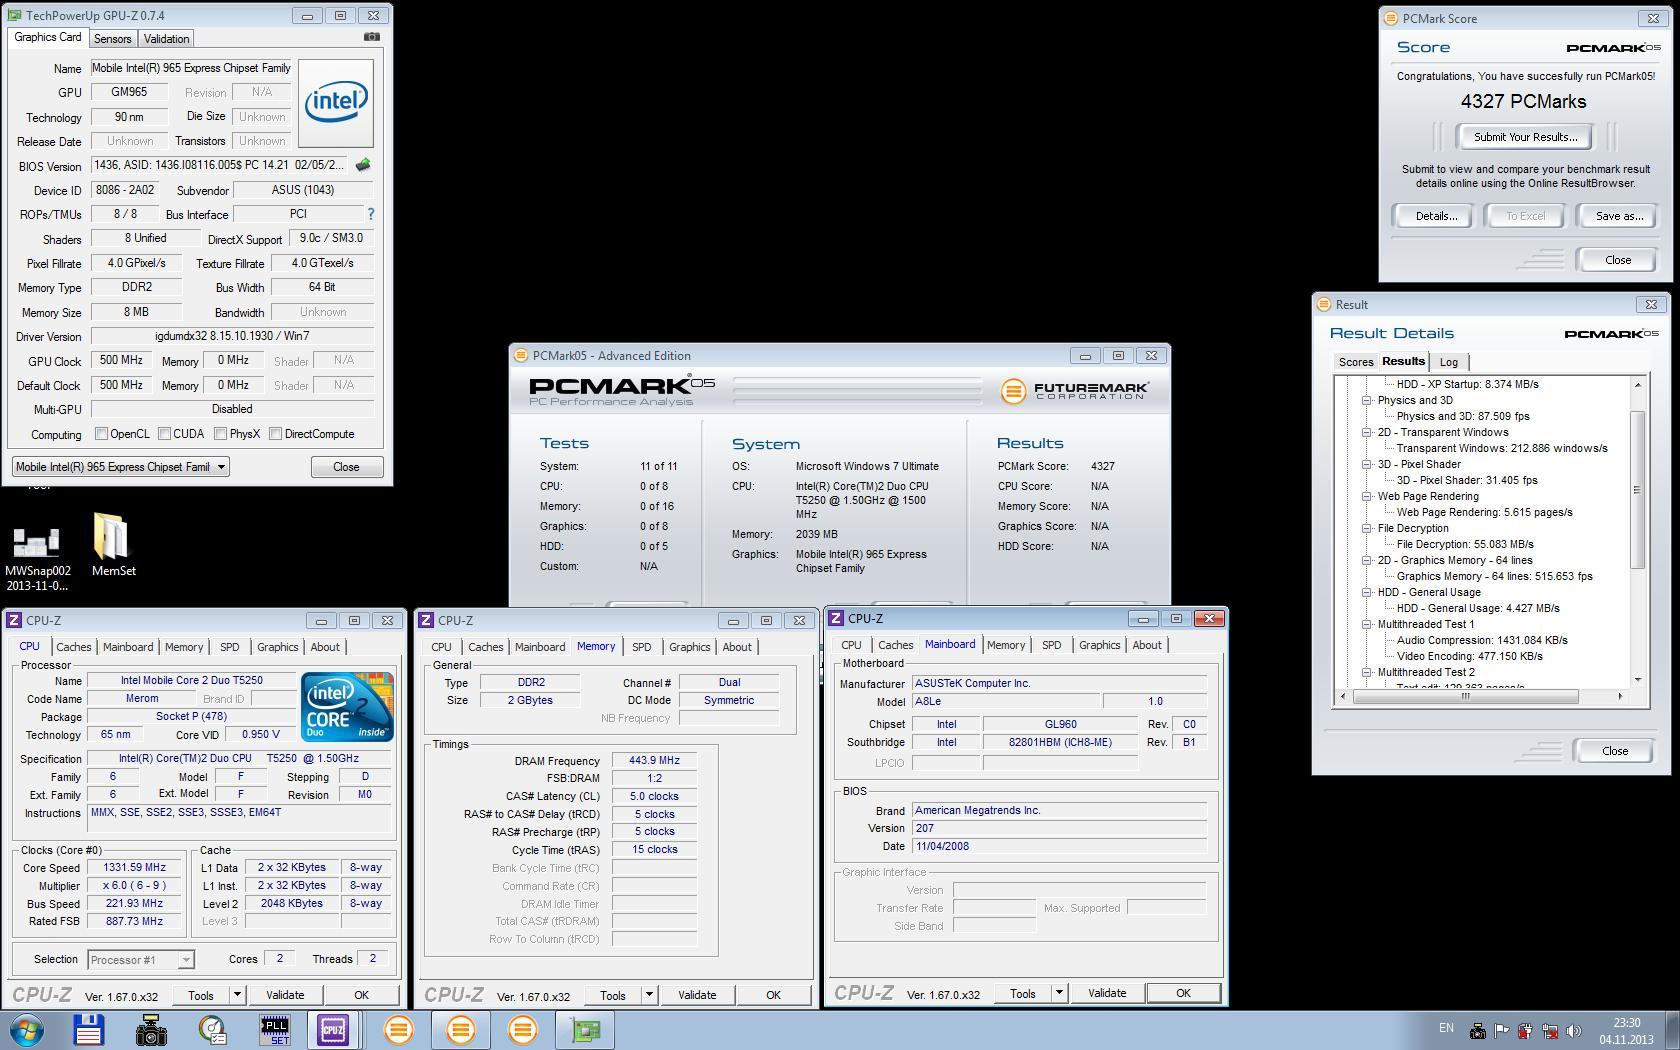Open the Log tab in Result Details
Screen dimensions: 1680x1050
tap(1448, 362)
